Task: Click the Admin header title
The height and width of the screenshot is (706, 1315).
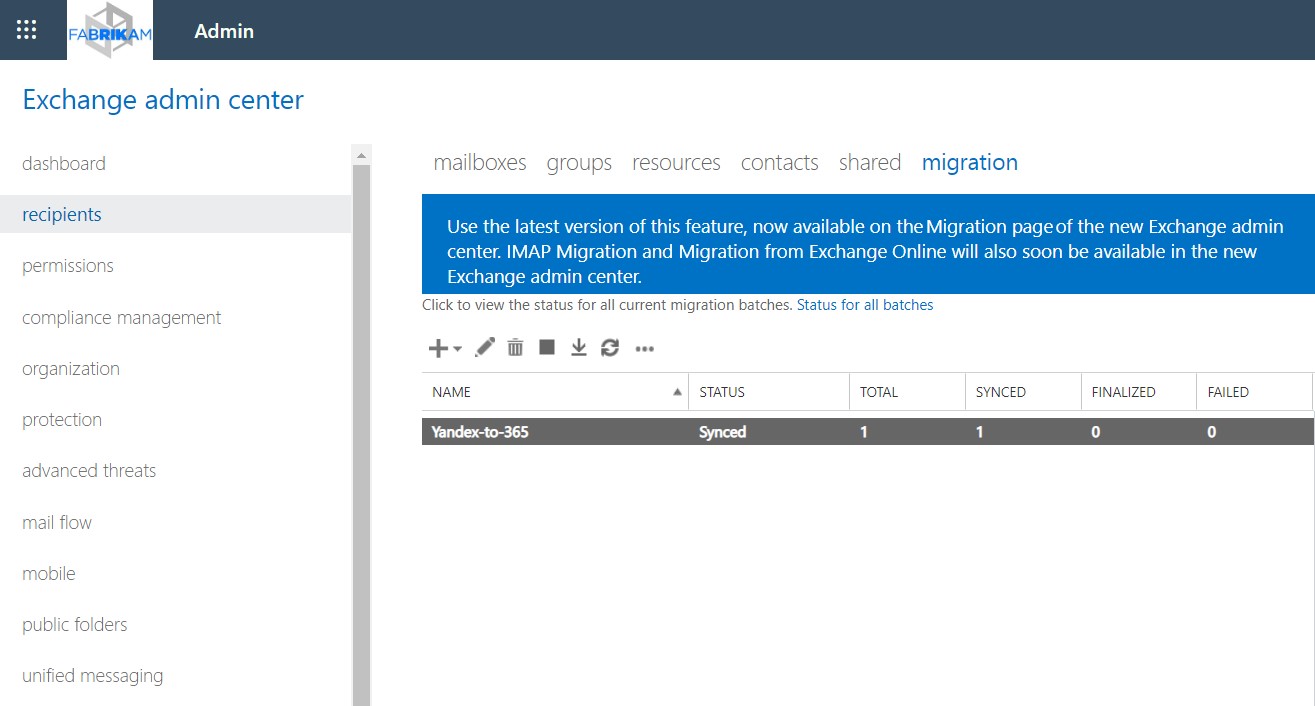Action: tap(224, 31)
